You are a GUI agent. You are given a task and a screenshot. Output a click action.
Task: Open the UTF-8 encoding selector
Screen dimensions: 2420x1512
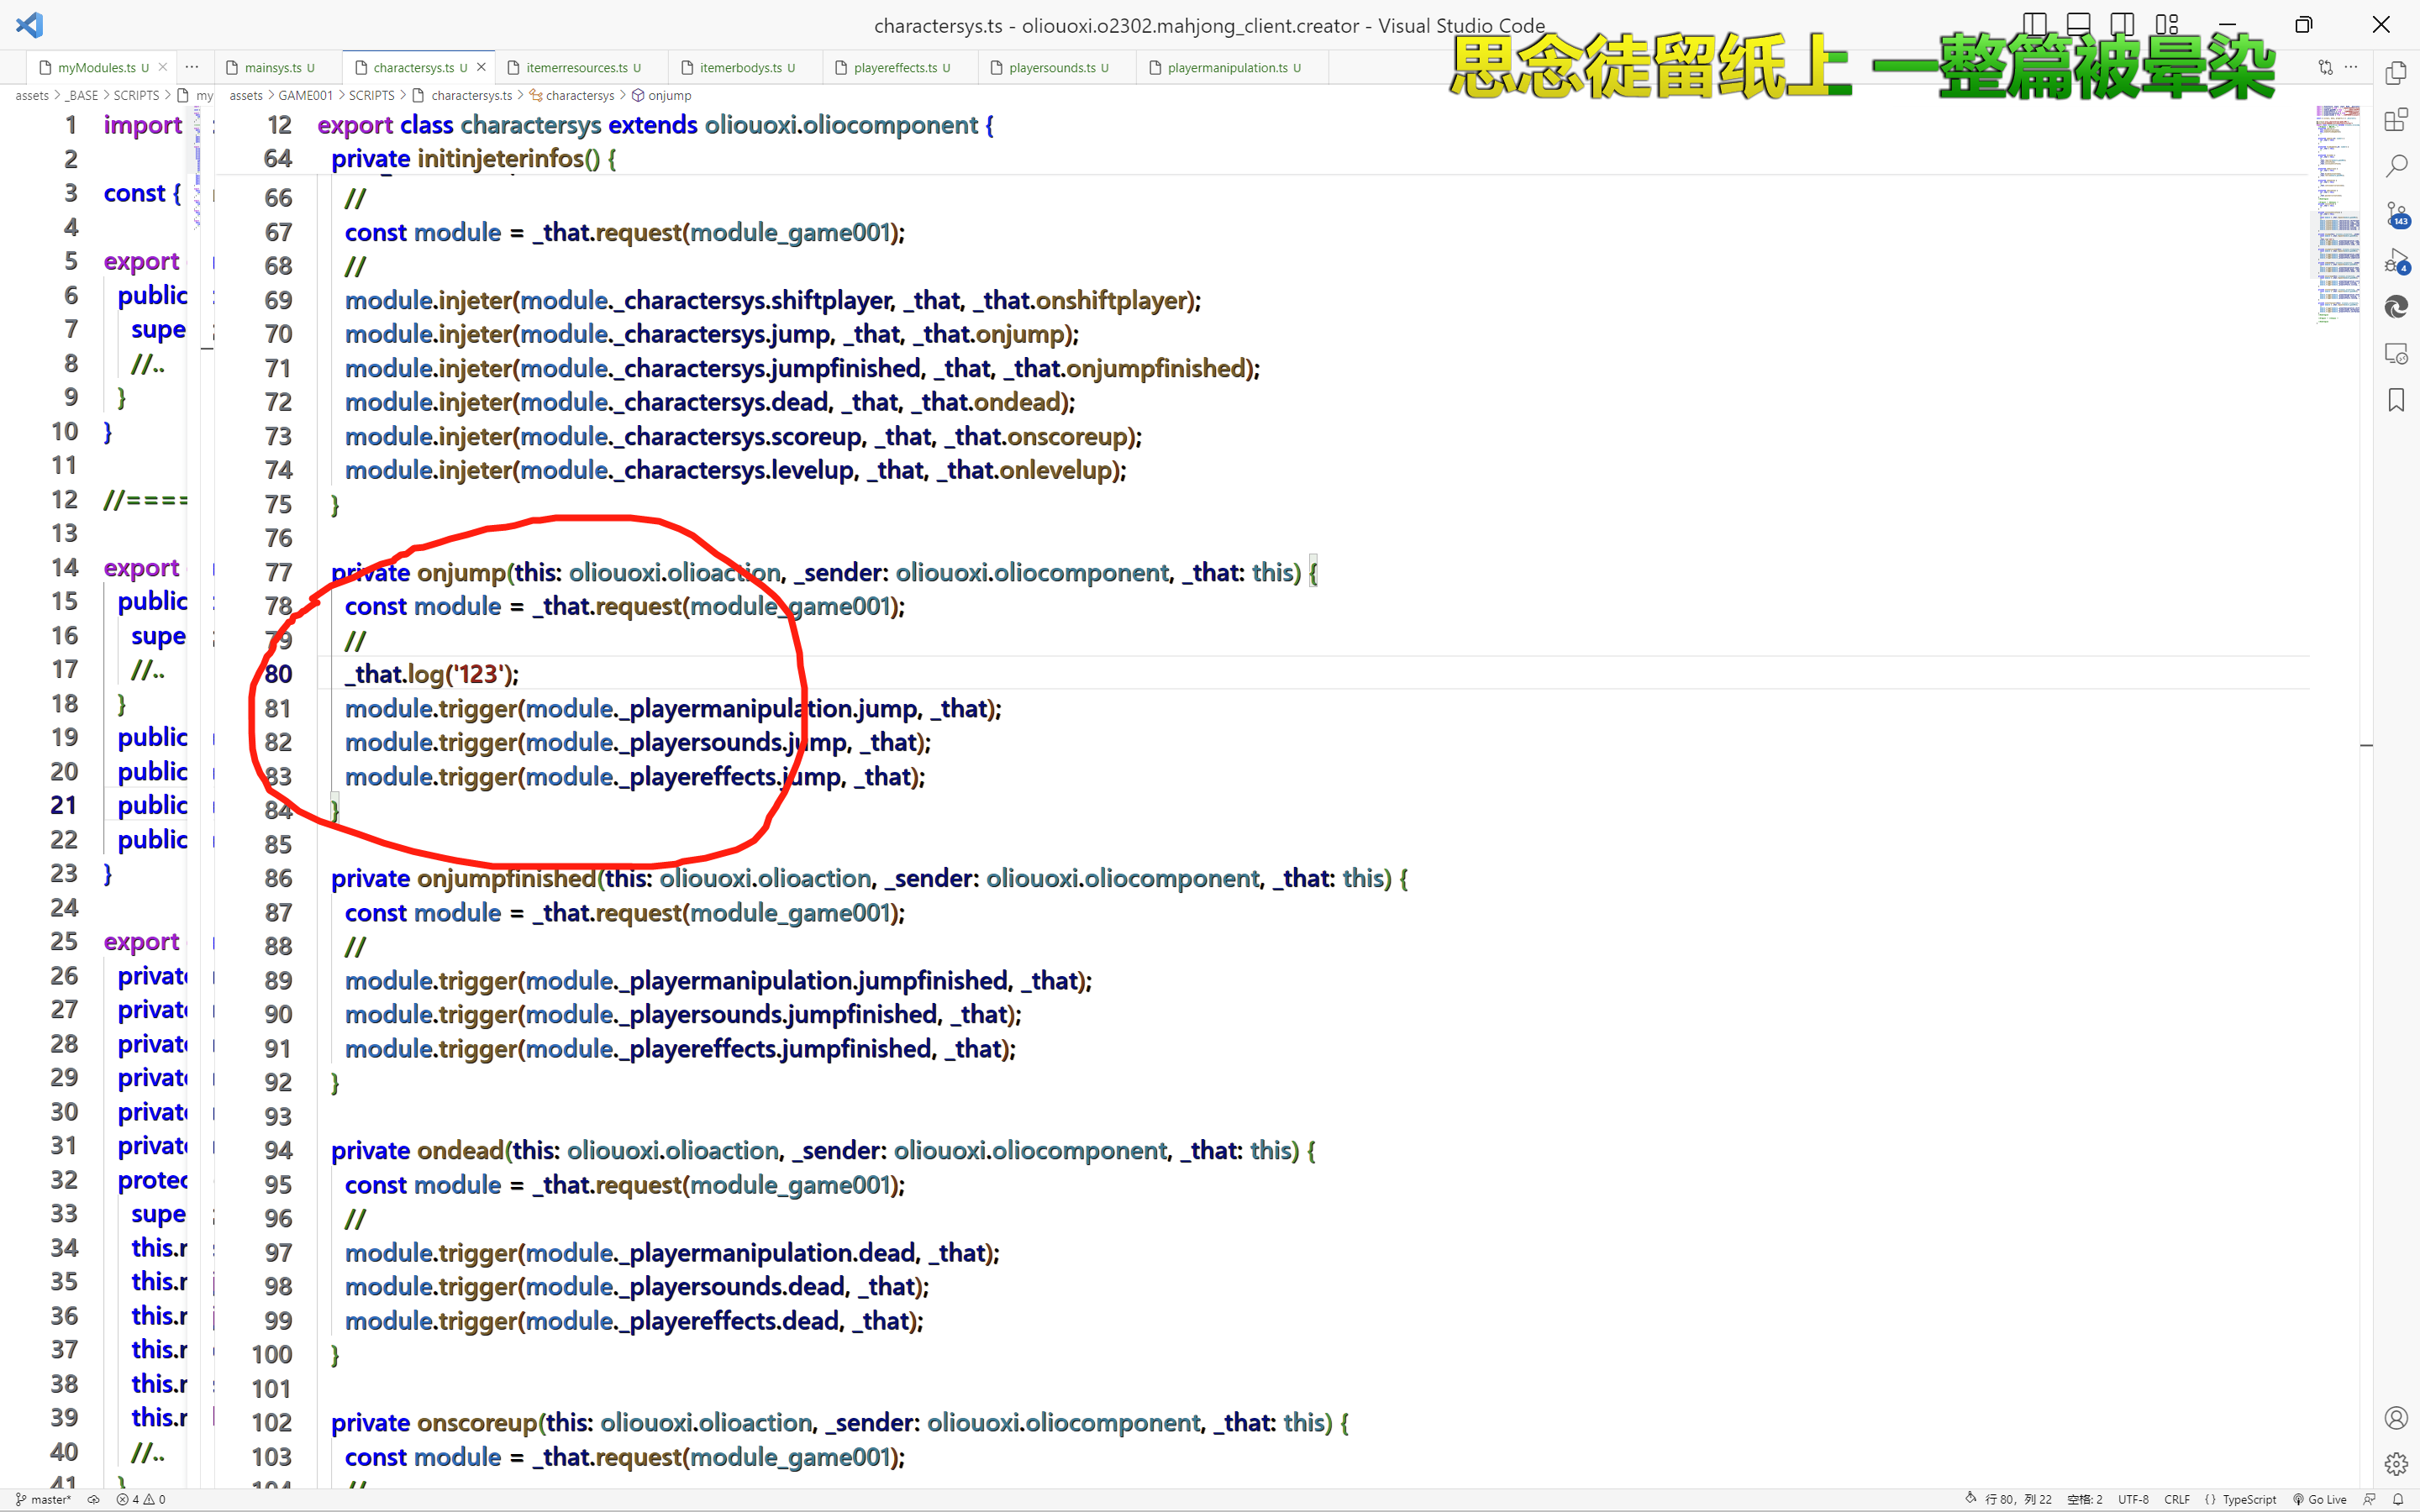(x=2133, y=1499)
